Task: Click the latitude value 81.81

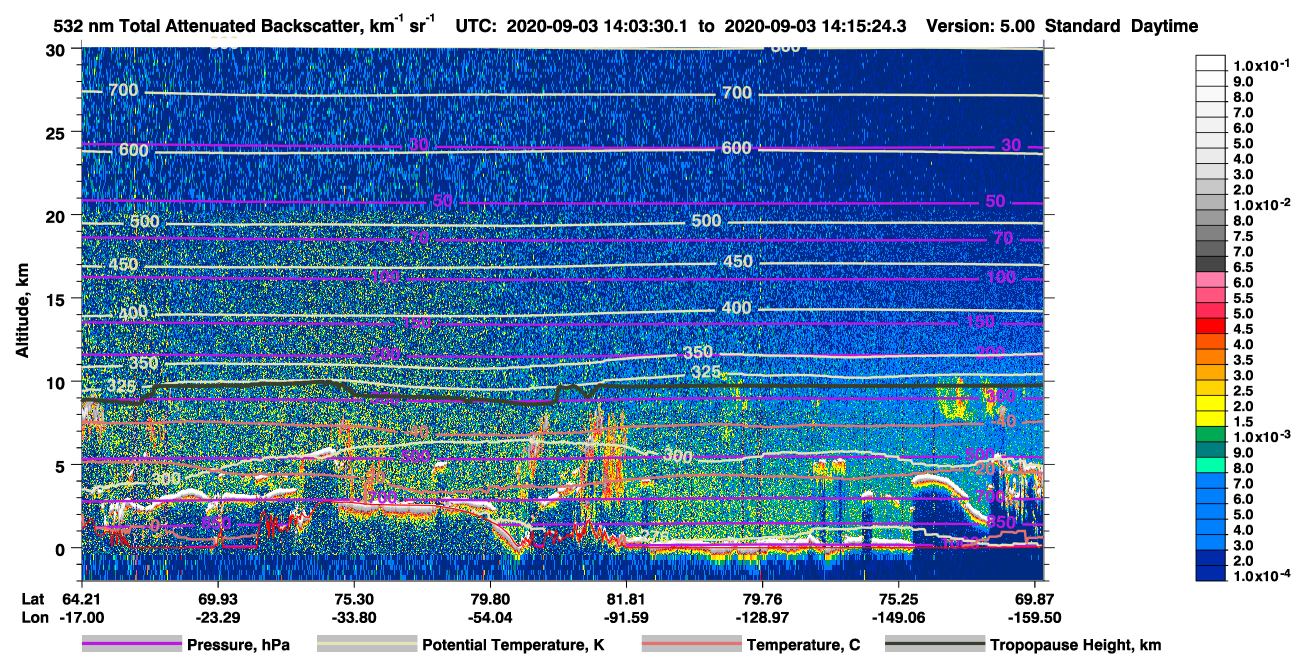Action: [x=626, y=598]
